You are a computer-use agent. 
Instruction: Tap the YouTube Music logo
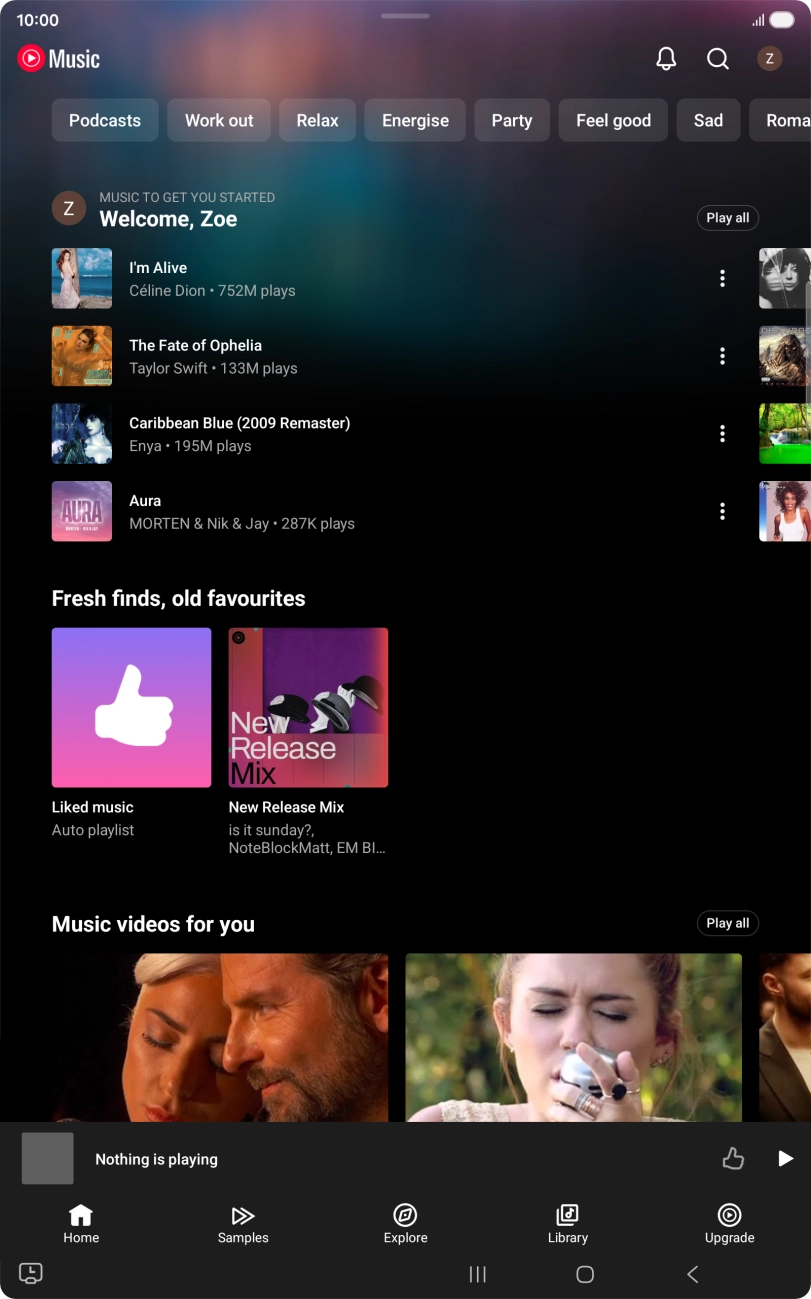click(59, 59)
